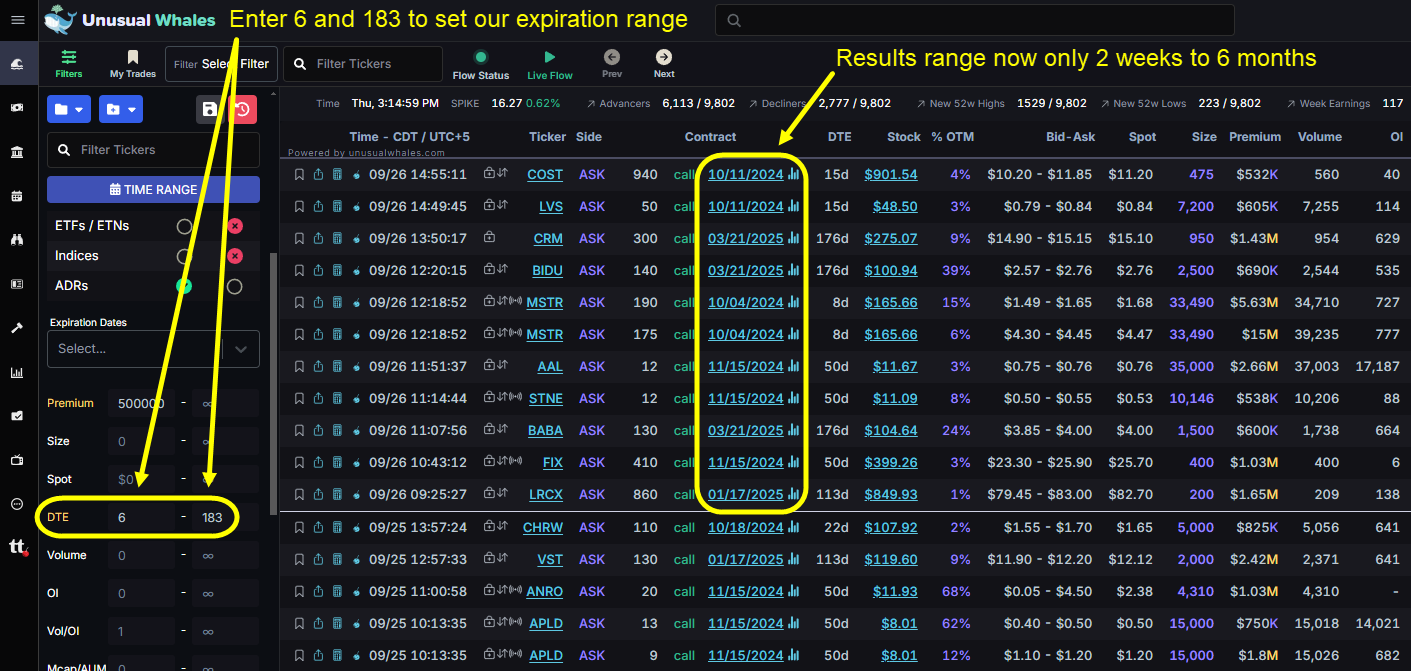
Task: Open the whale flow sidebar icon
Action: pos(17,64)
